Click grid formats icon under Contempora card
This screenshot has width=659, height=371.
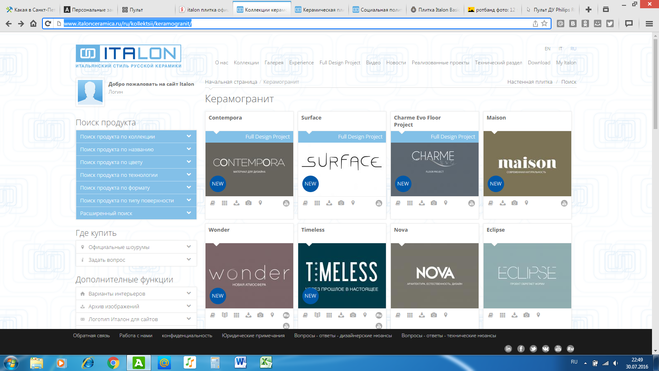[224, 203]
